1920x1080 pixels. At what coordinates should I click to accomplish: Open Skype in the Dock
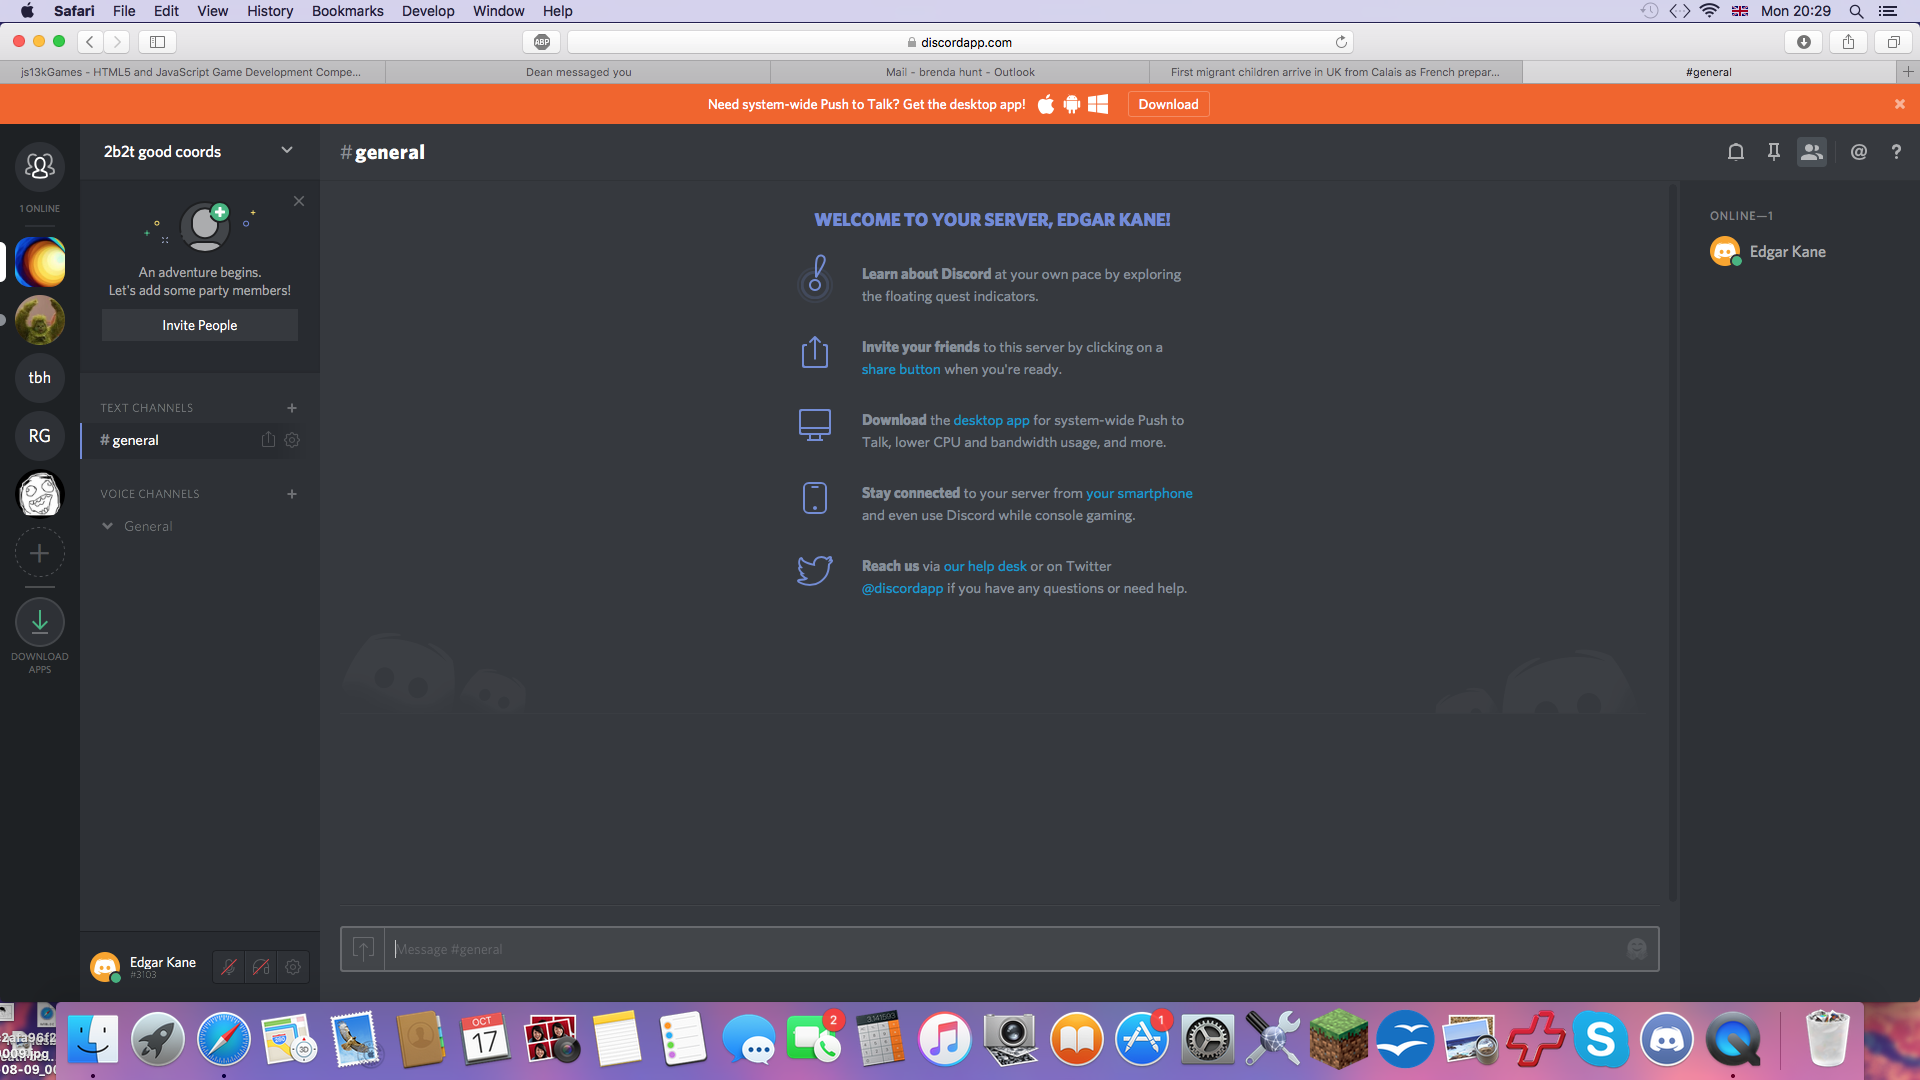[x=1601, y=1040]
